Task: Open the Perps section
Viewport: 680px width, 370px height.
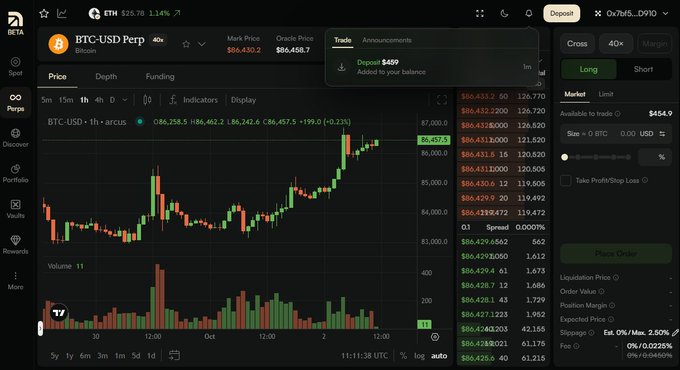Action: [x=15, y=103]
